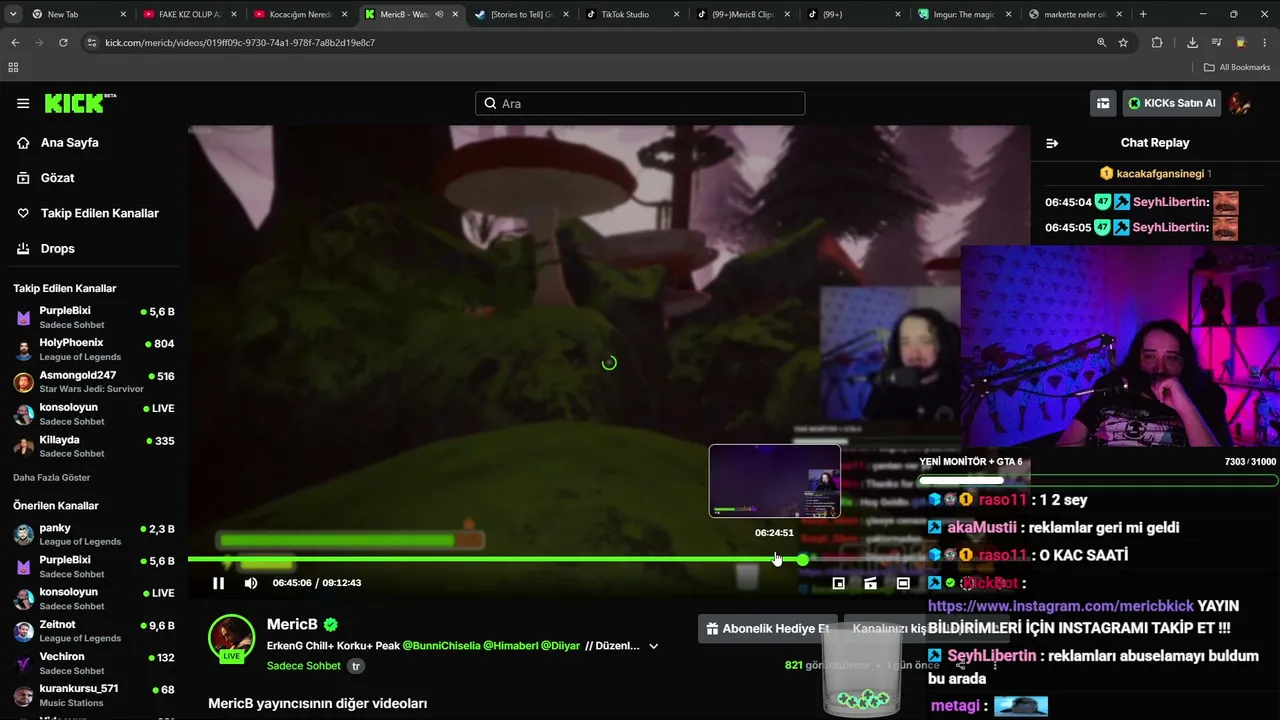This screenshot has height=720, width=1280.
Task: Click the Sadece Sohbet category link
Action: [x=304, y=666]
